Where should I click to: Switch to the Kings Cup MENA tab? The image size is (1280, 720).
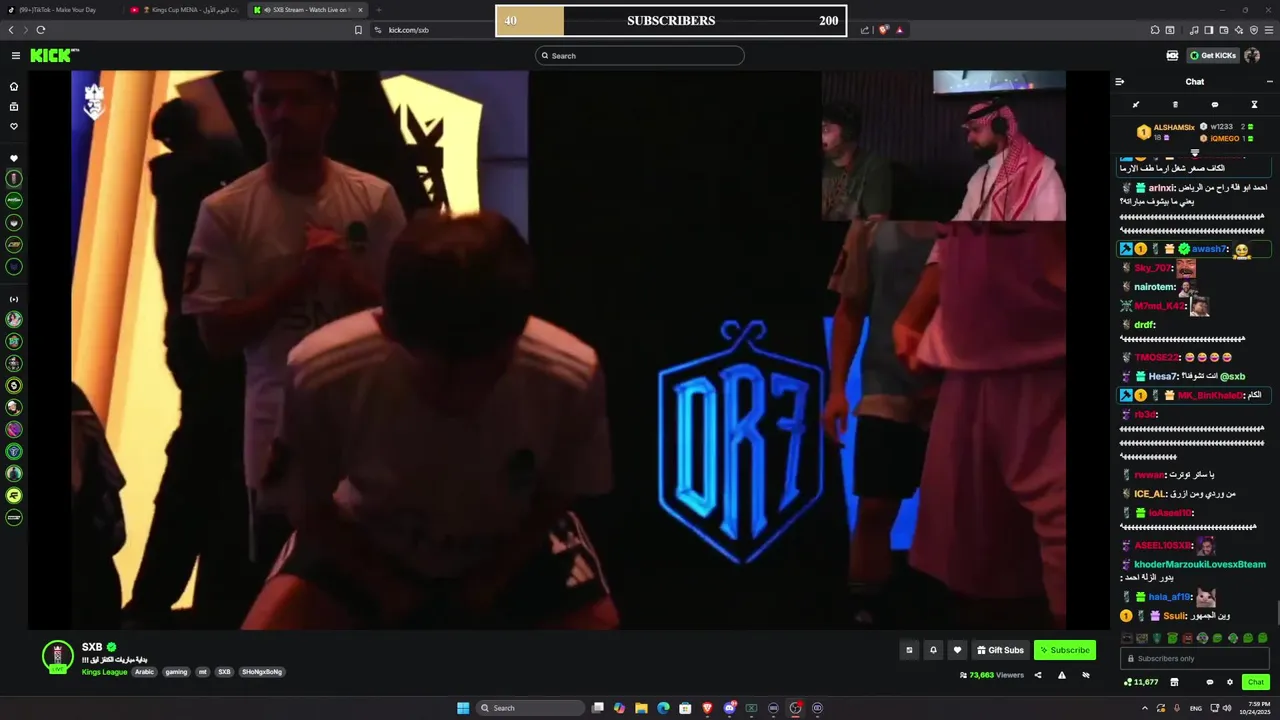tap(185, 10)
